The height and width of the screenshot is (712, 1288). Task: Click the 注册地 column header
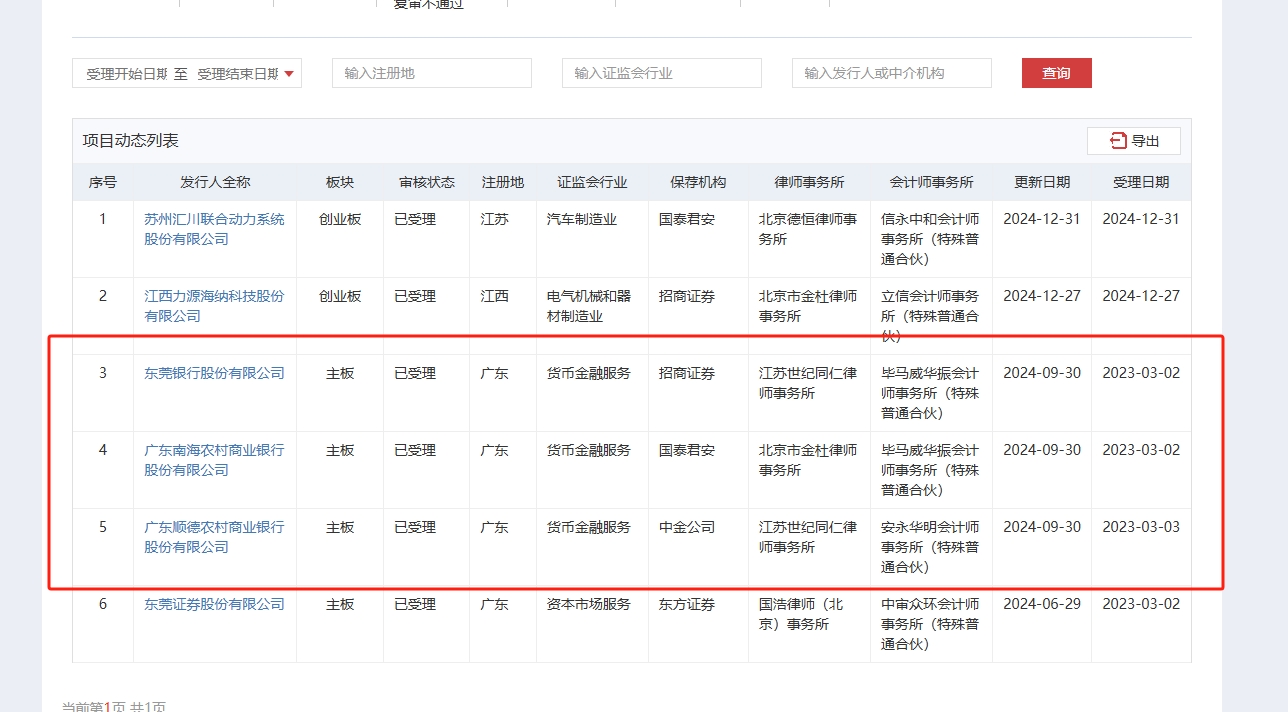point(503,182)
